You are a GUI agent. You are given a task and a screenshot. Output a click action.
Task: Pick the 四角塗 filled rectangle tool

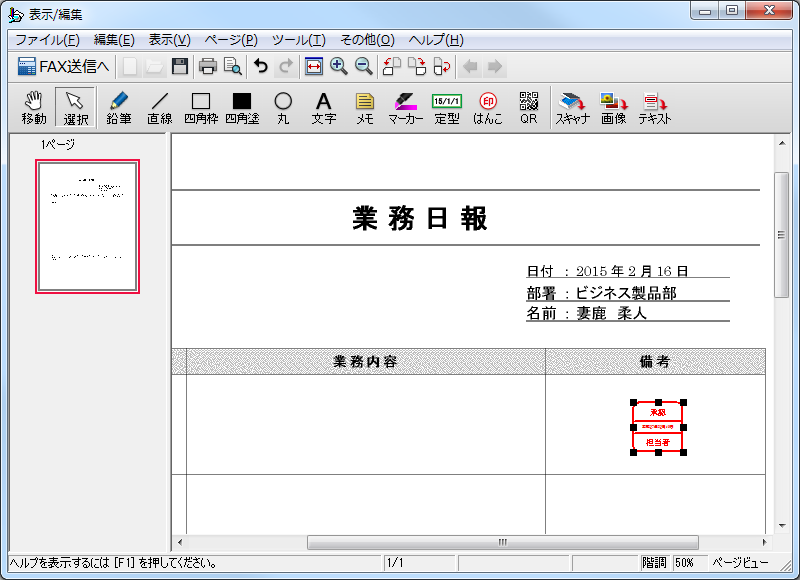coord(242,108)
